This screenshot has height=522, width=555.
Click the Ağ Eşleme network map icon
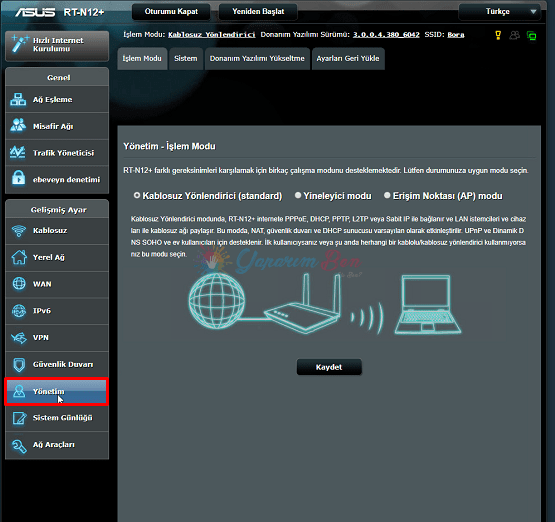coord(18,99)
